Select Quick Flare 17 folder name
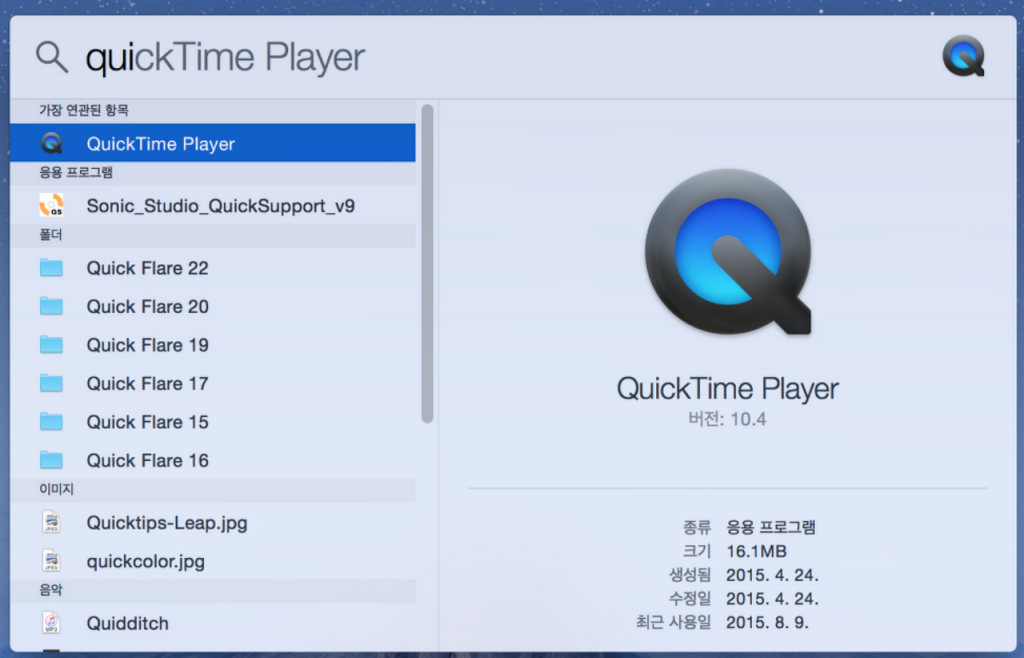The image size is (1024, 658). [x=148, y=383]
